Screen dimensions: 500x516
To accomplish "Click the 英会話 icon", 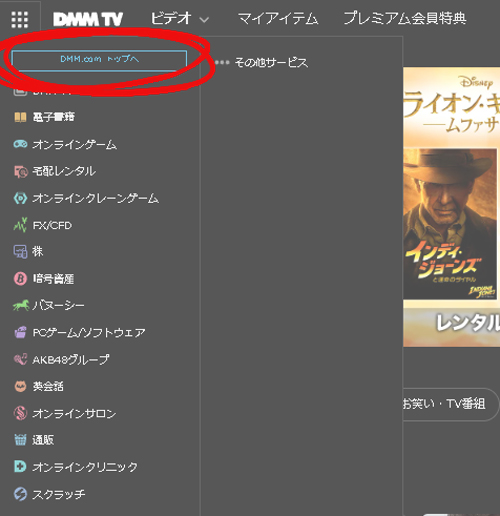I will pos(20,386).
